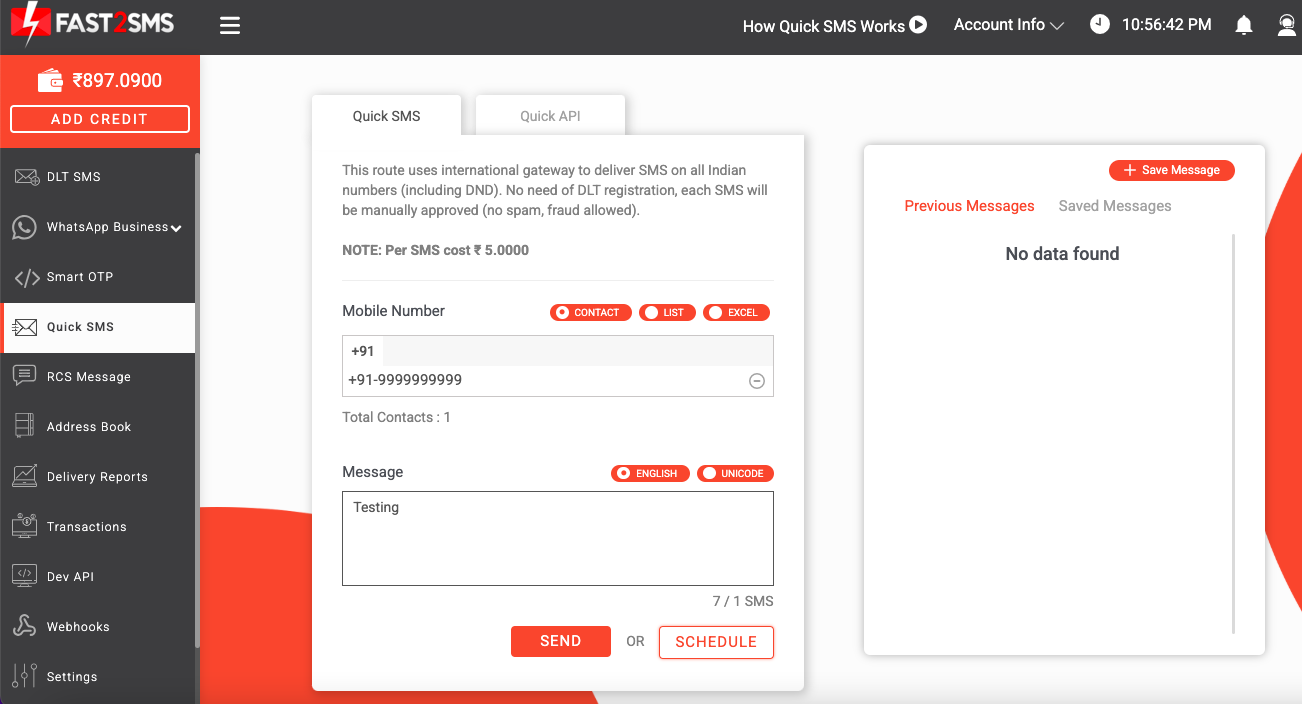This screenshot has width=1302, height=704.
Task: Select ENGLISH message language
Action: point(650,474)
